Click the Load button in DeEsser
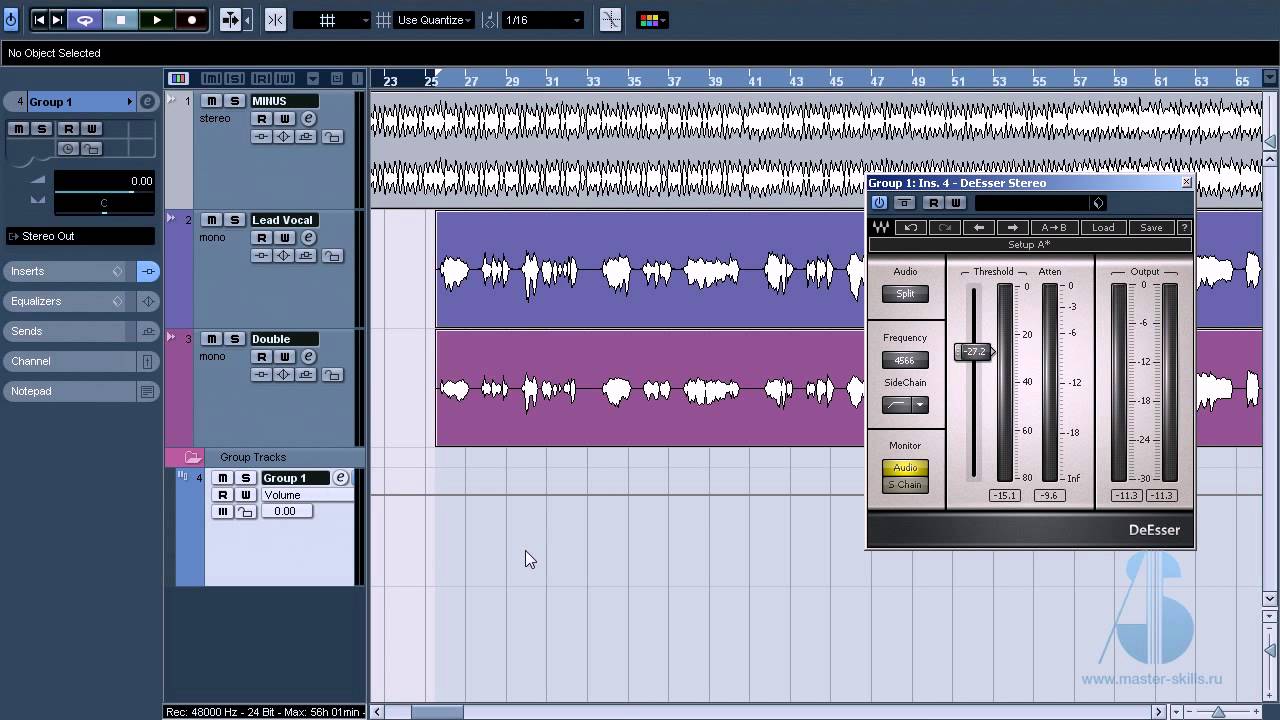Viewport: 1280px width, 720px height. 1103,228
